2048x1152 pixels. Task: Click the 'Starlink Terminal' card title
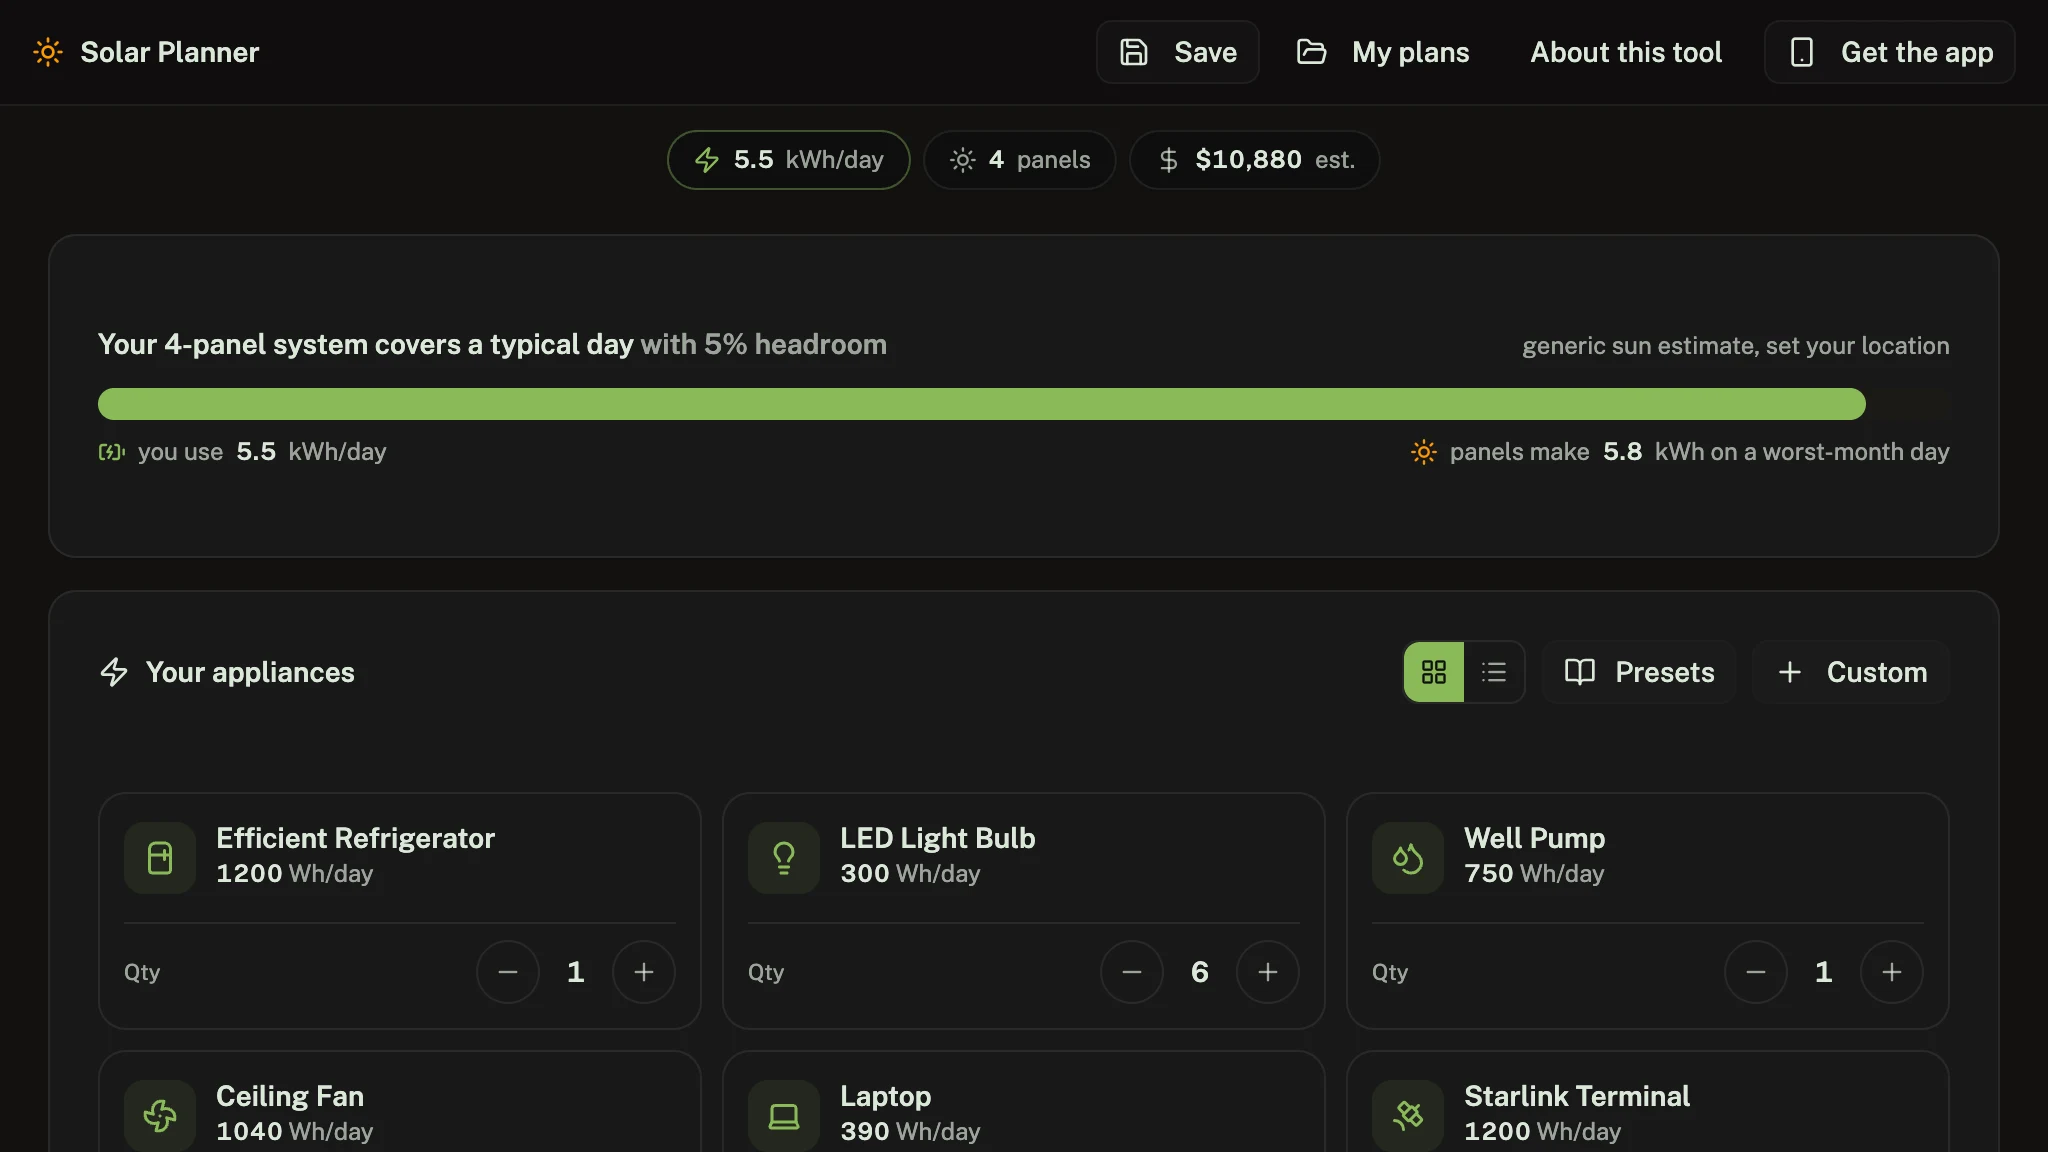1577,1096
